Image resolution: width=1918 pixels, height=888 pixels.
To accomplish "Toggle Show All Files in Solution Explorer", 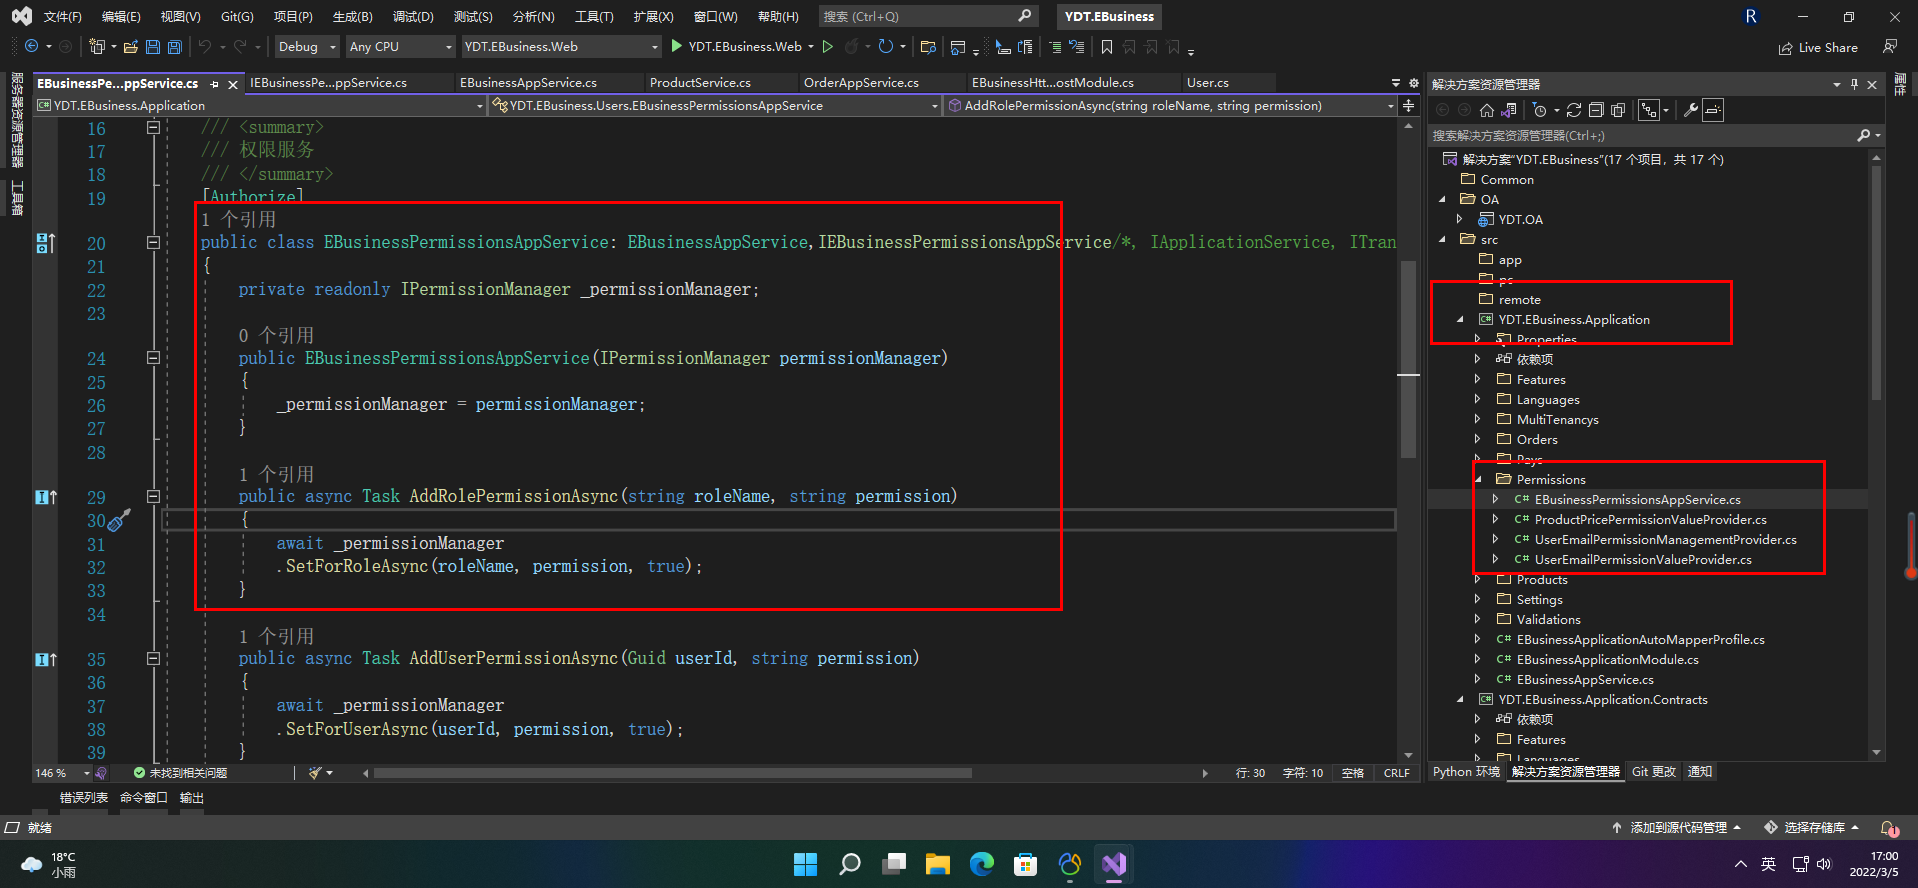I will 1618,110.
